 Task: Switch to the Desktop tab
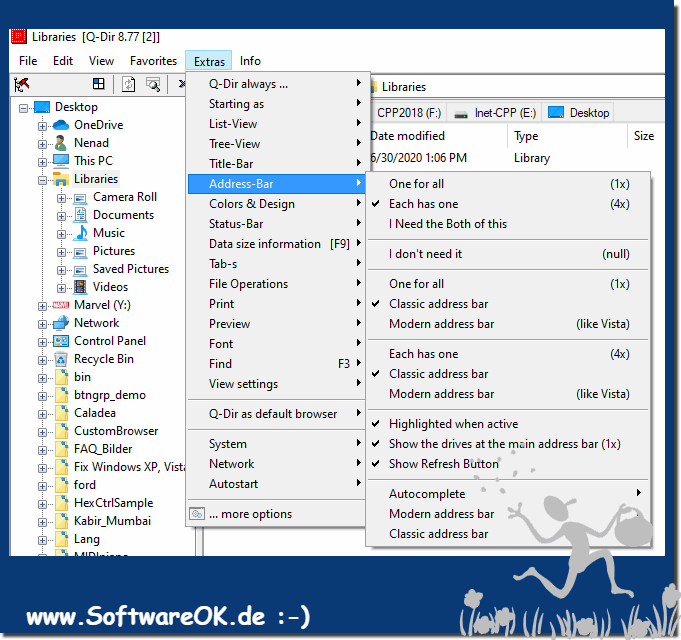(579, 113)
